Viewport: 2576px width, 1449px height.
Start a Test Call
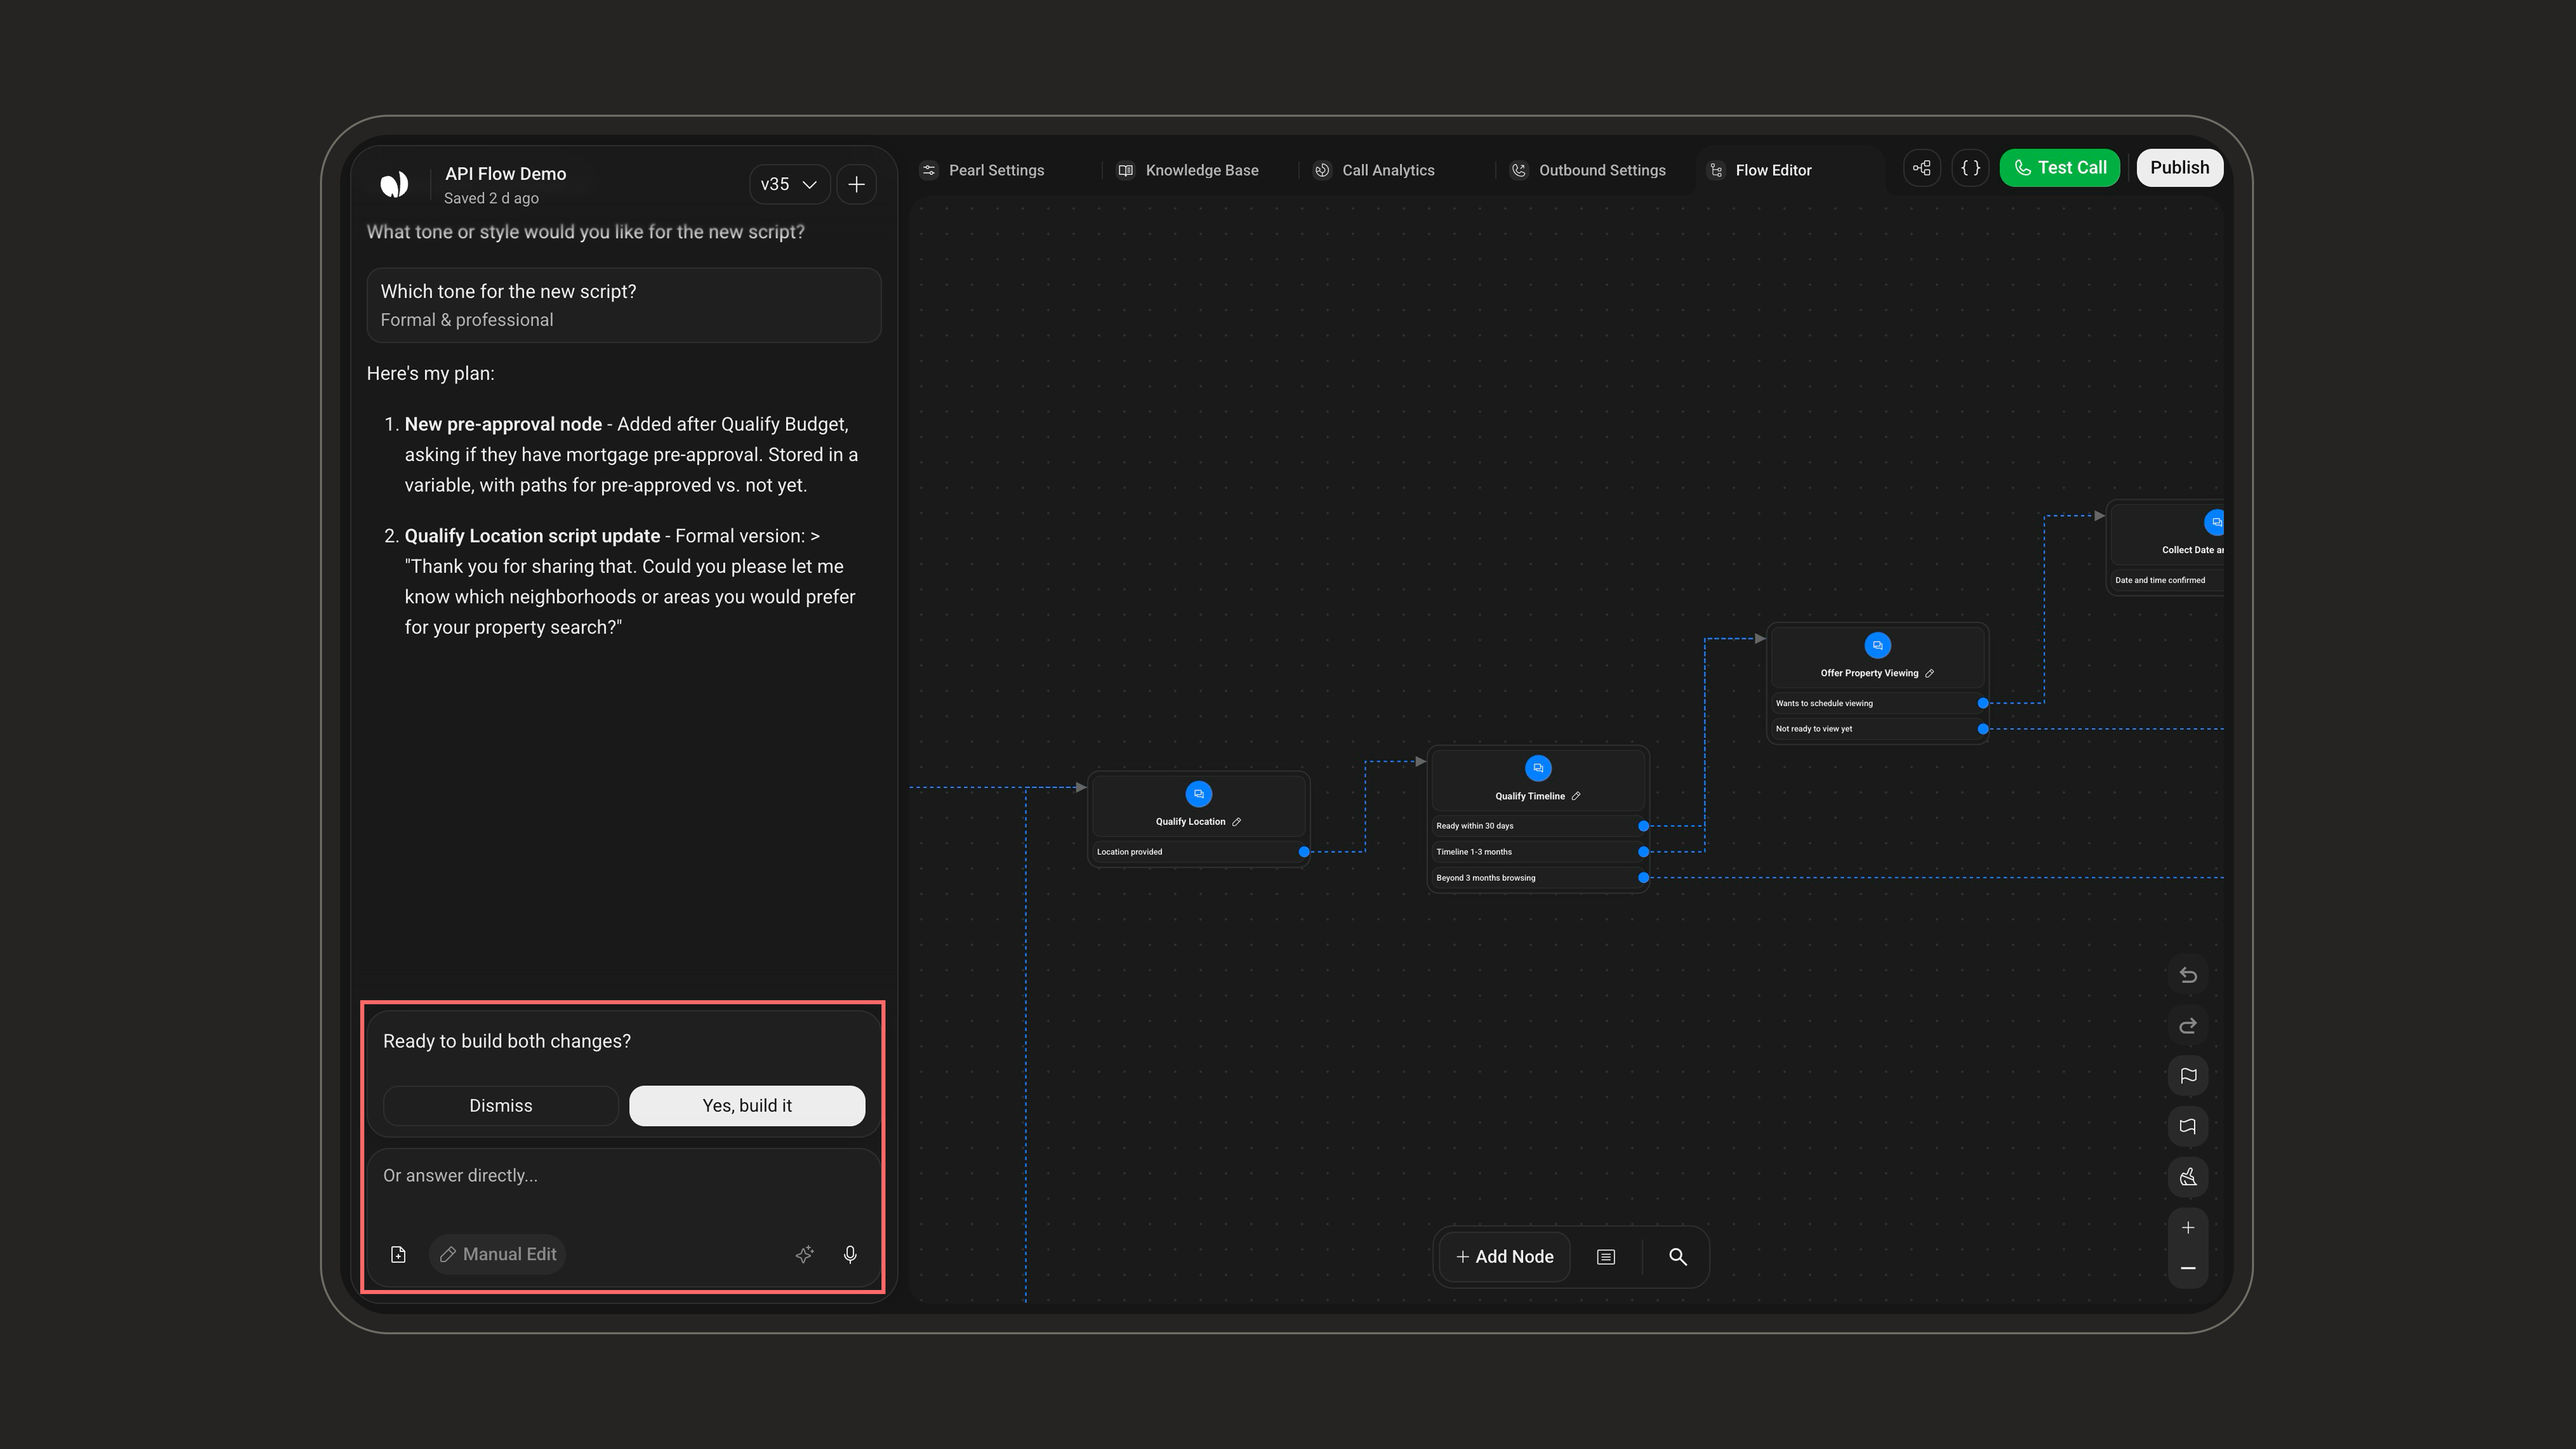pyautogui.click(x=2059, y=168)
